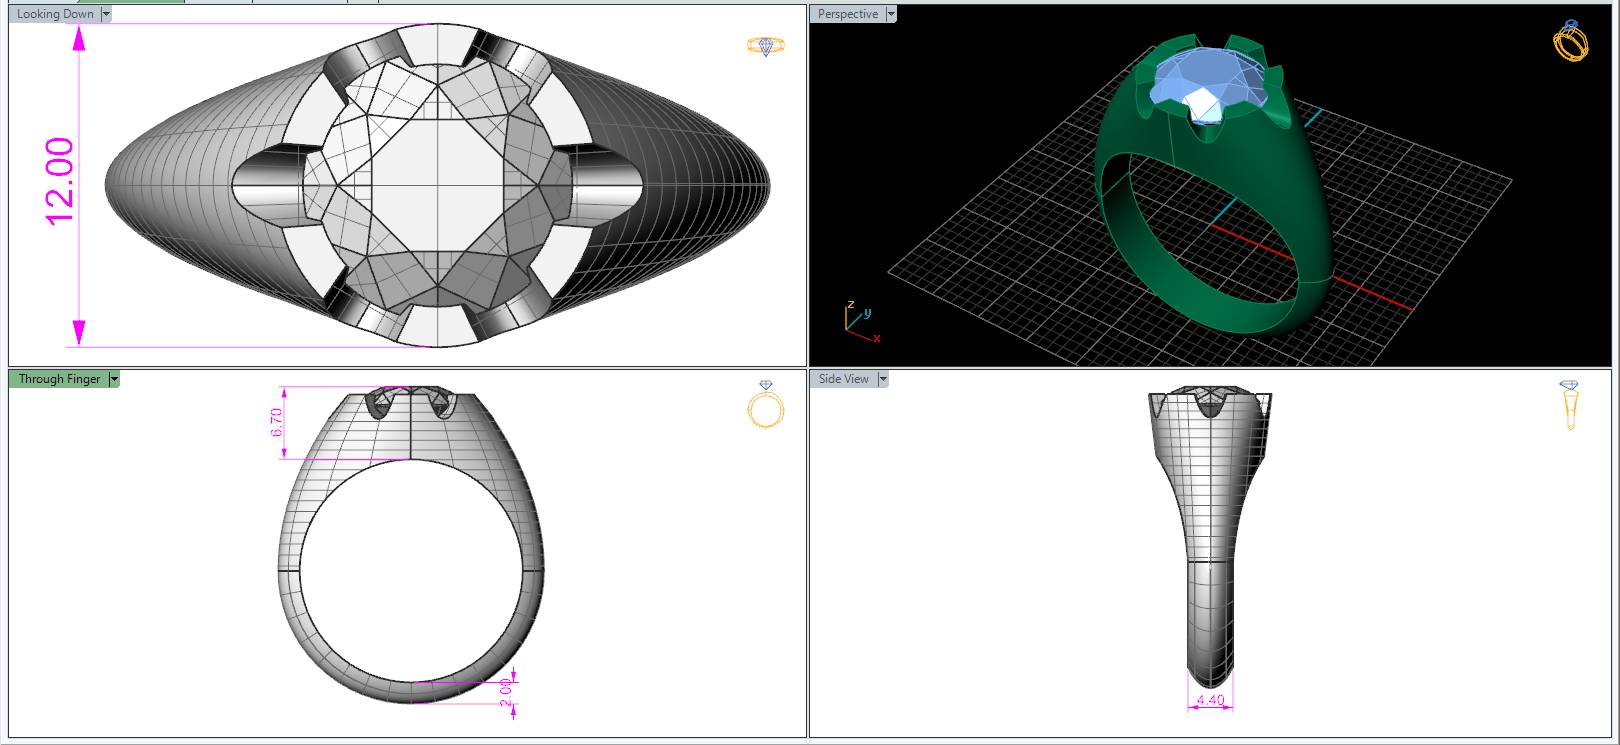Click the gemstone table facet in Looking Down
Viewport: 1620px width, 745px height.
(440, 186)
